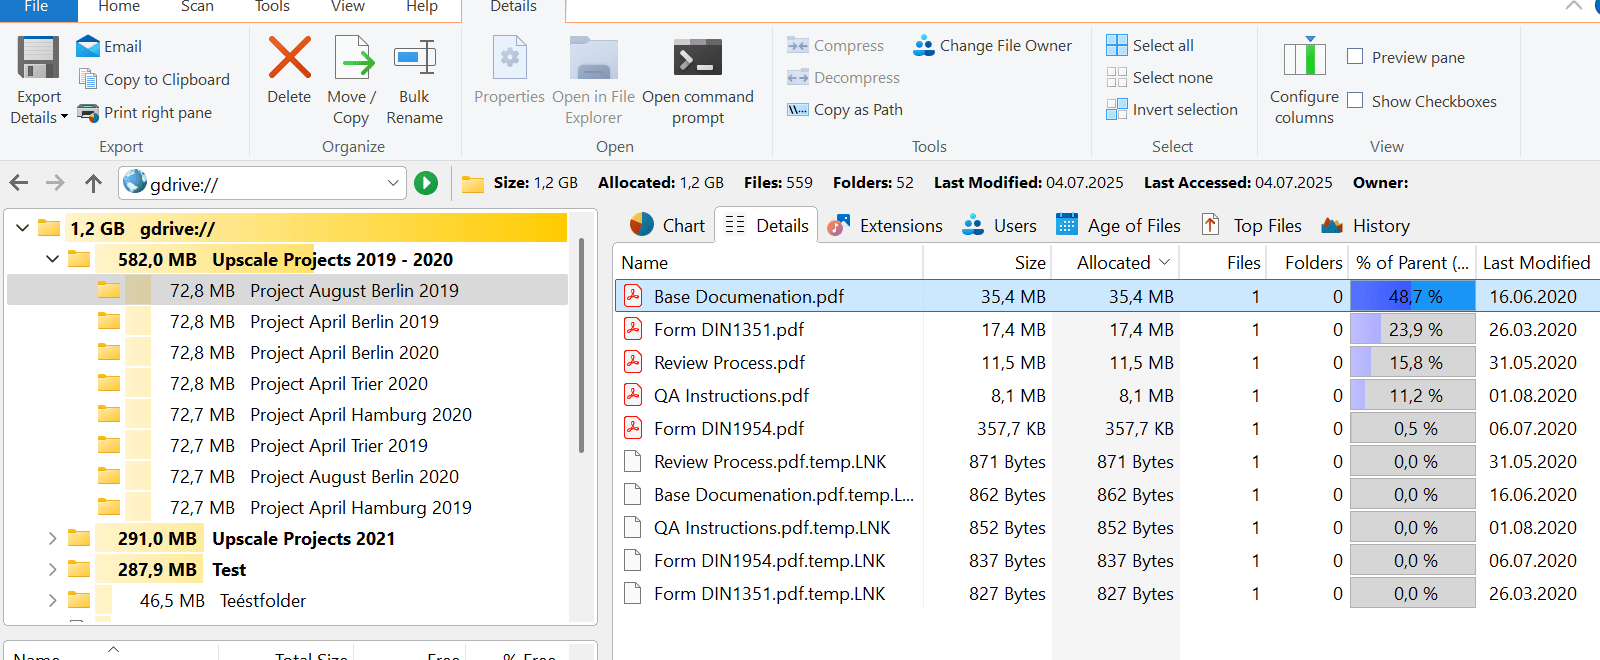Click Change File Owner
Screen dimensions: 1600x660
[x=992, y=46]
